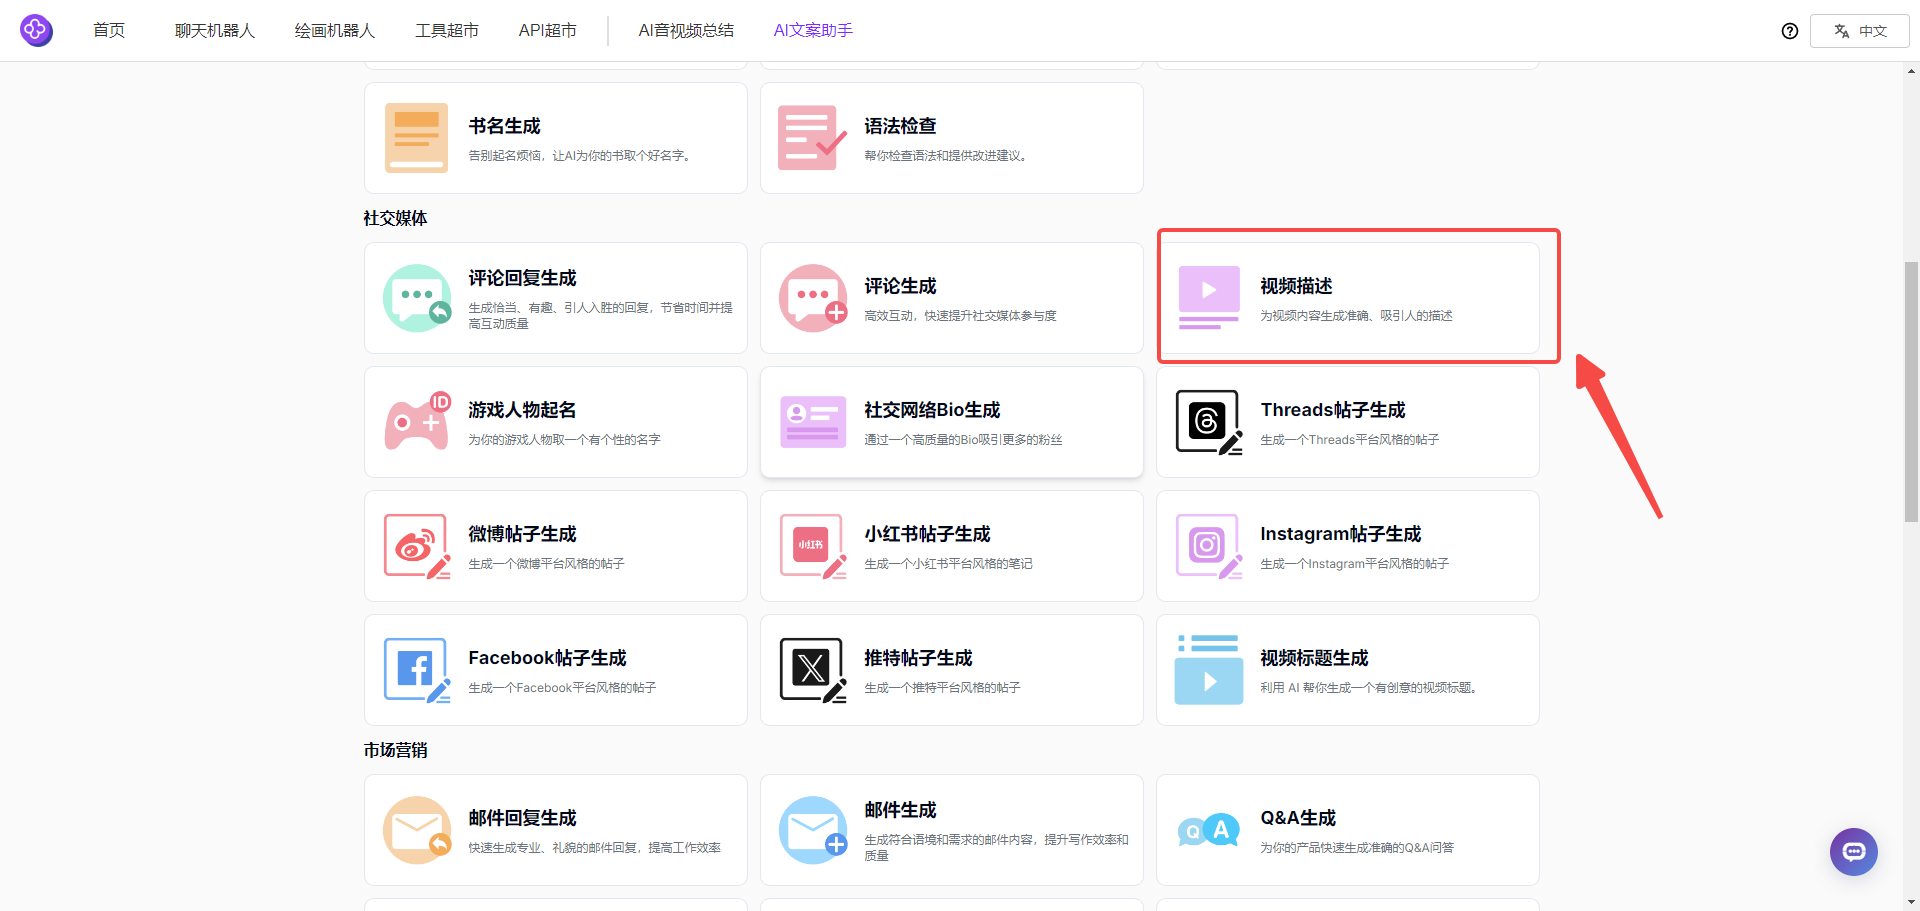Open the Facebook帖子生成 title
Screen dimensions: 1920x911
click(x=548, y=658)
